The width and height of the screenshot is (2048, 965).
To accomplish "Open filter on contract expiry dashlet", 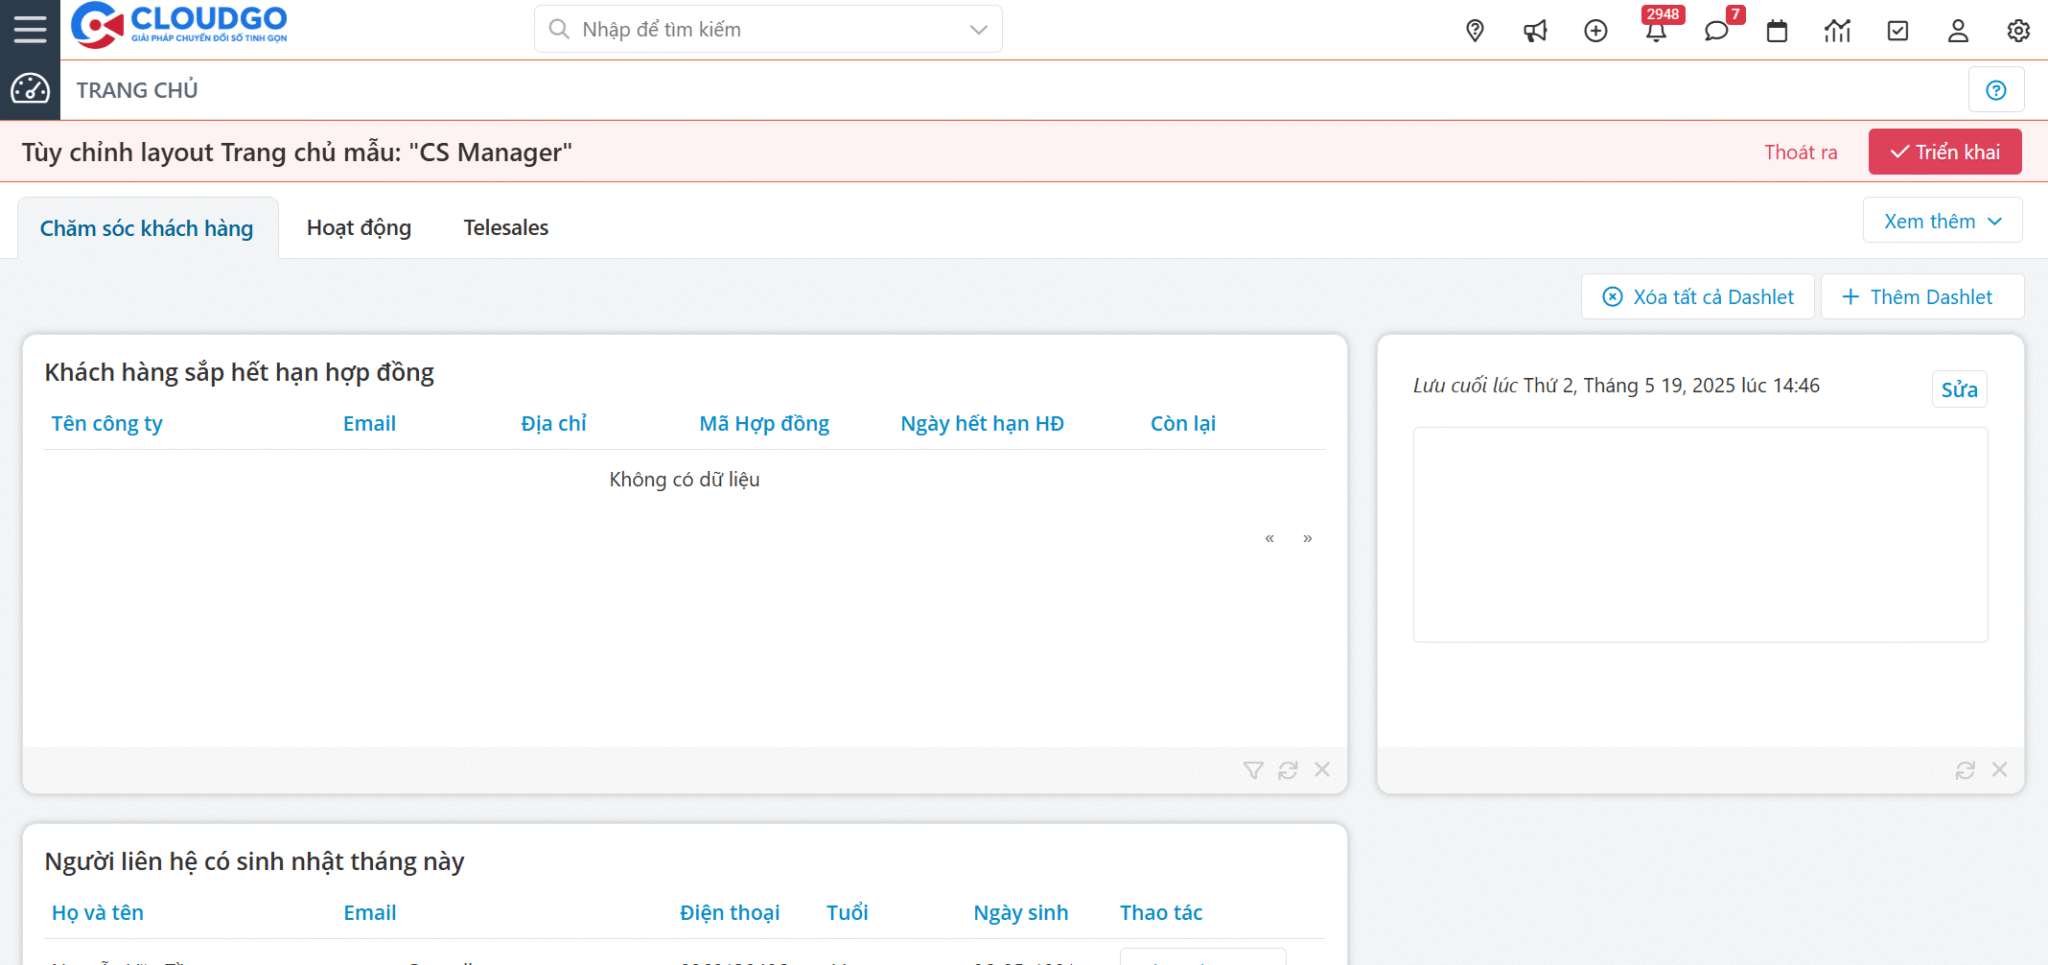I will 1253,770.
